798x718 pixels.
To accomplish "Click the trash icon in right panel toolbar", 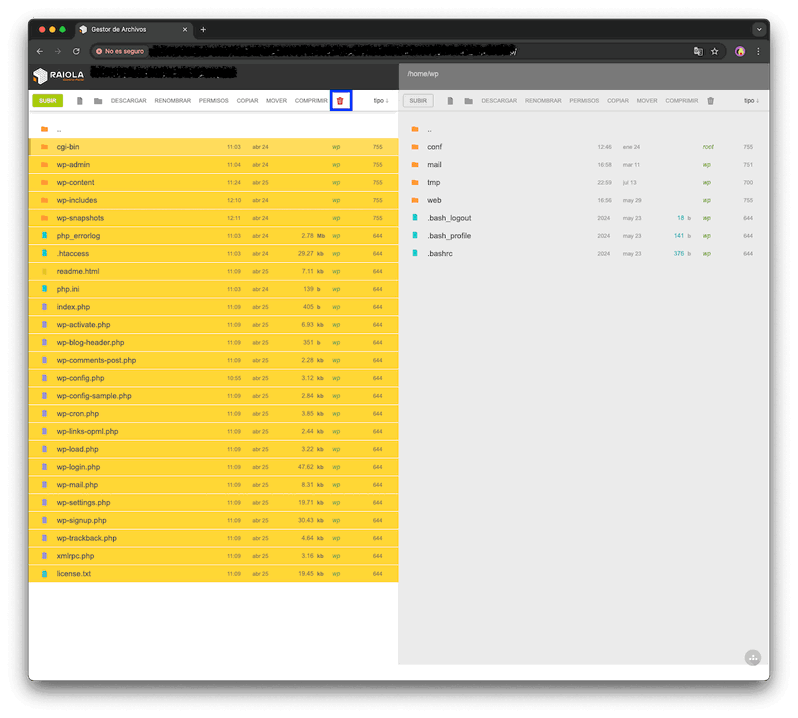I will point(710,101).
